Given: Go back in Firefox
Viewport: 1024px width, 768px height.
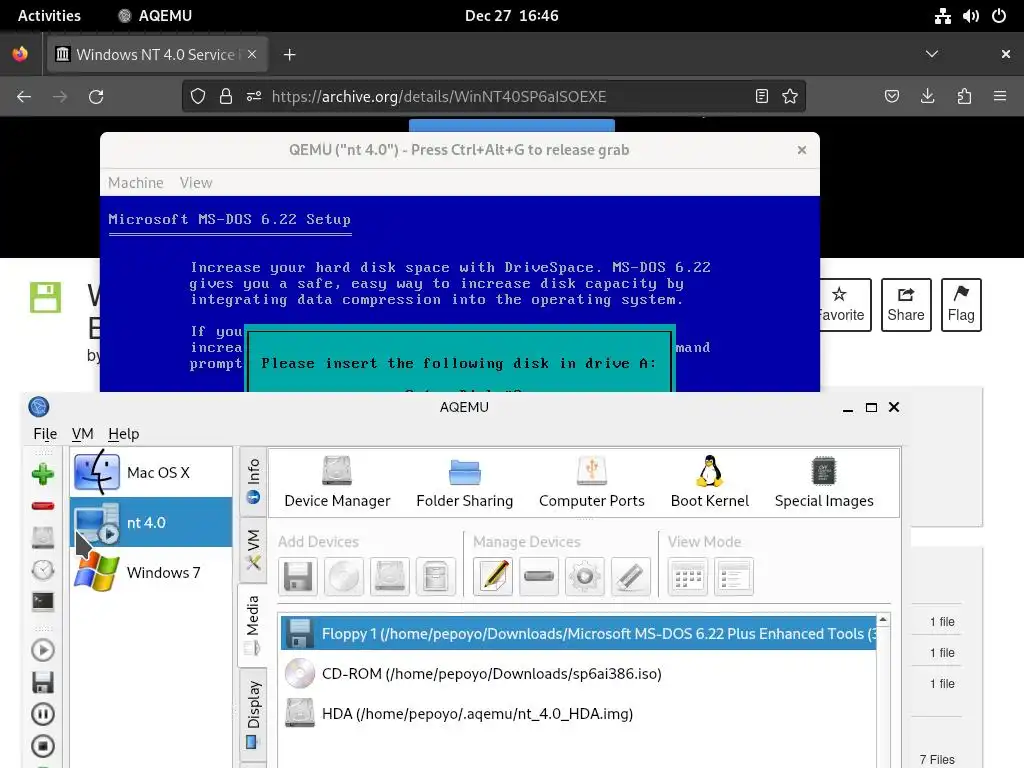Looking at the screenshot, I should point(24,97).
